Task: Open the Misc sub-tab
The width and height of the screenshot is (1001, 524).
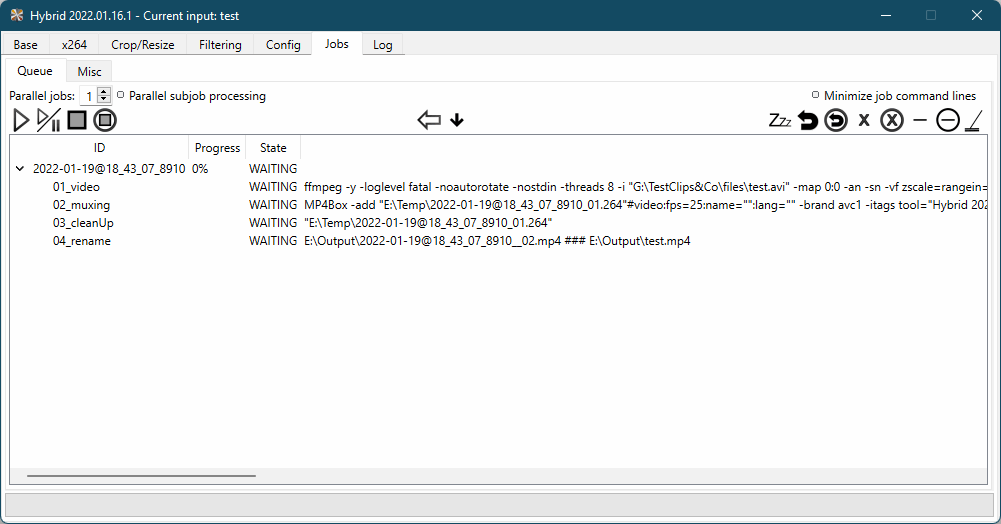Action: (x=89, y=72)
